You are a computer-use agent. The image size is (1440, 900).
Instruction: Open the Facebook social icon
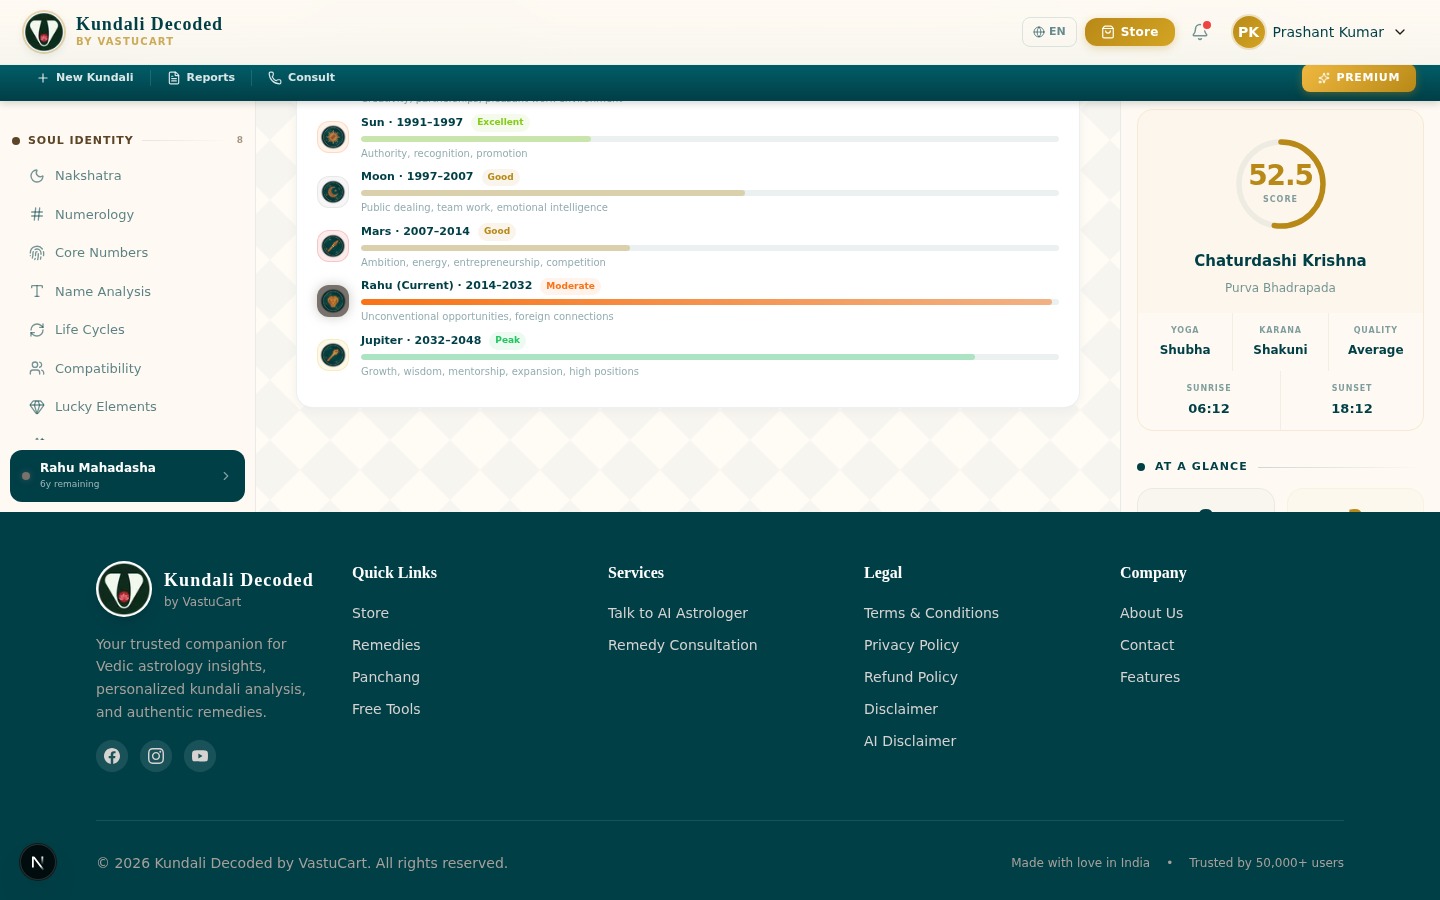click(x=112, y=756)
